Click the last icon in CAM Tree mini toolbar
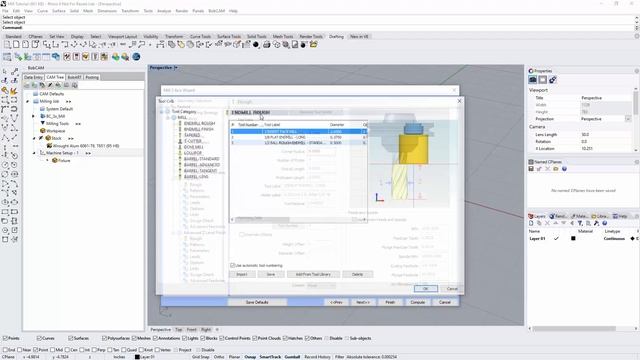640x360 pixels. tap(74, 85)
